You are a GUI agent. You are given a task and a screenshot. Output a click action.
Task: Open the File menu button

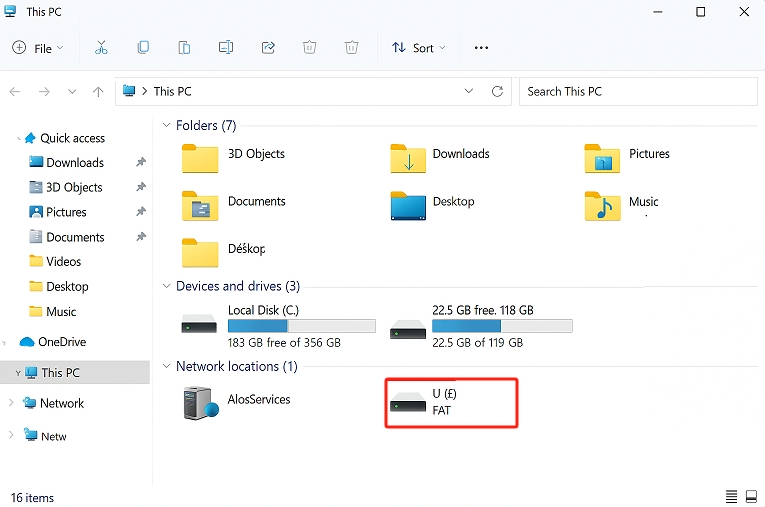click(x=38, y=48)
